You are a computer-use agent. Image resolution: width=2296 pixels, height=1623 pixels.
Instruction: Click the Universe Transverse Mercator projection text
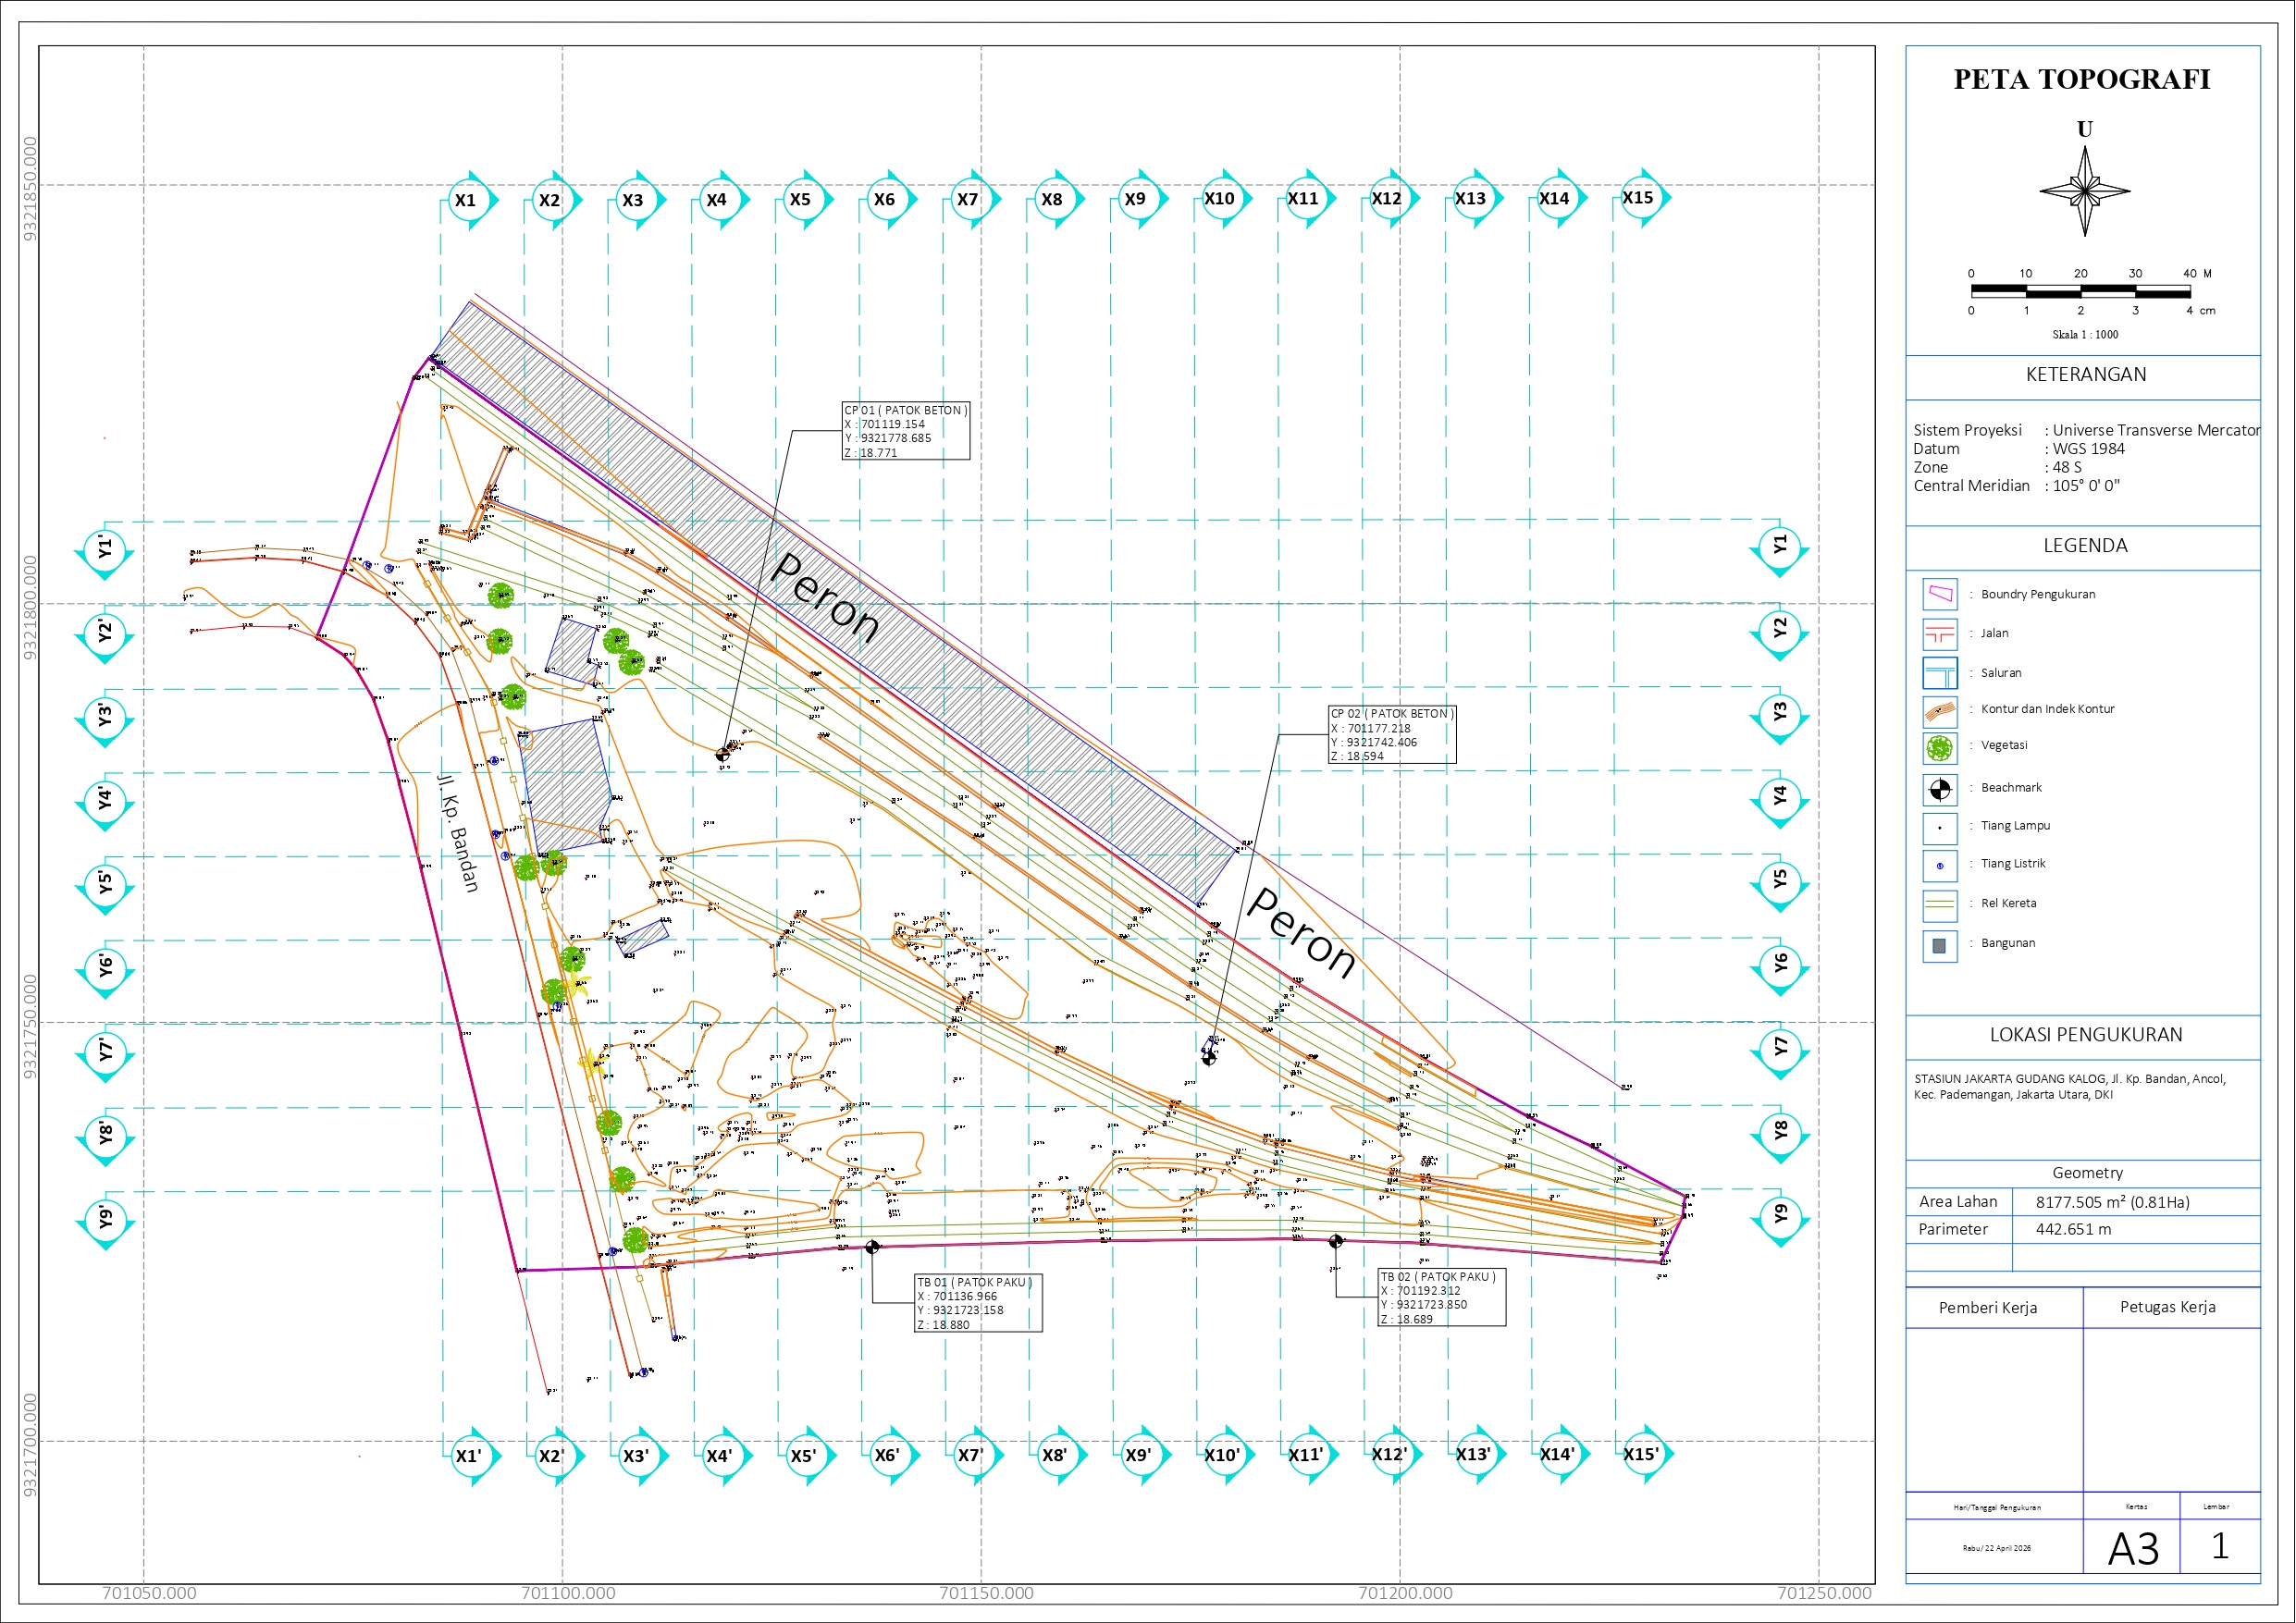[2156, 430]
